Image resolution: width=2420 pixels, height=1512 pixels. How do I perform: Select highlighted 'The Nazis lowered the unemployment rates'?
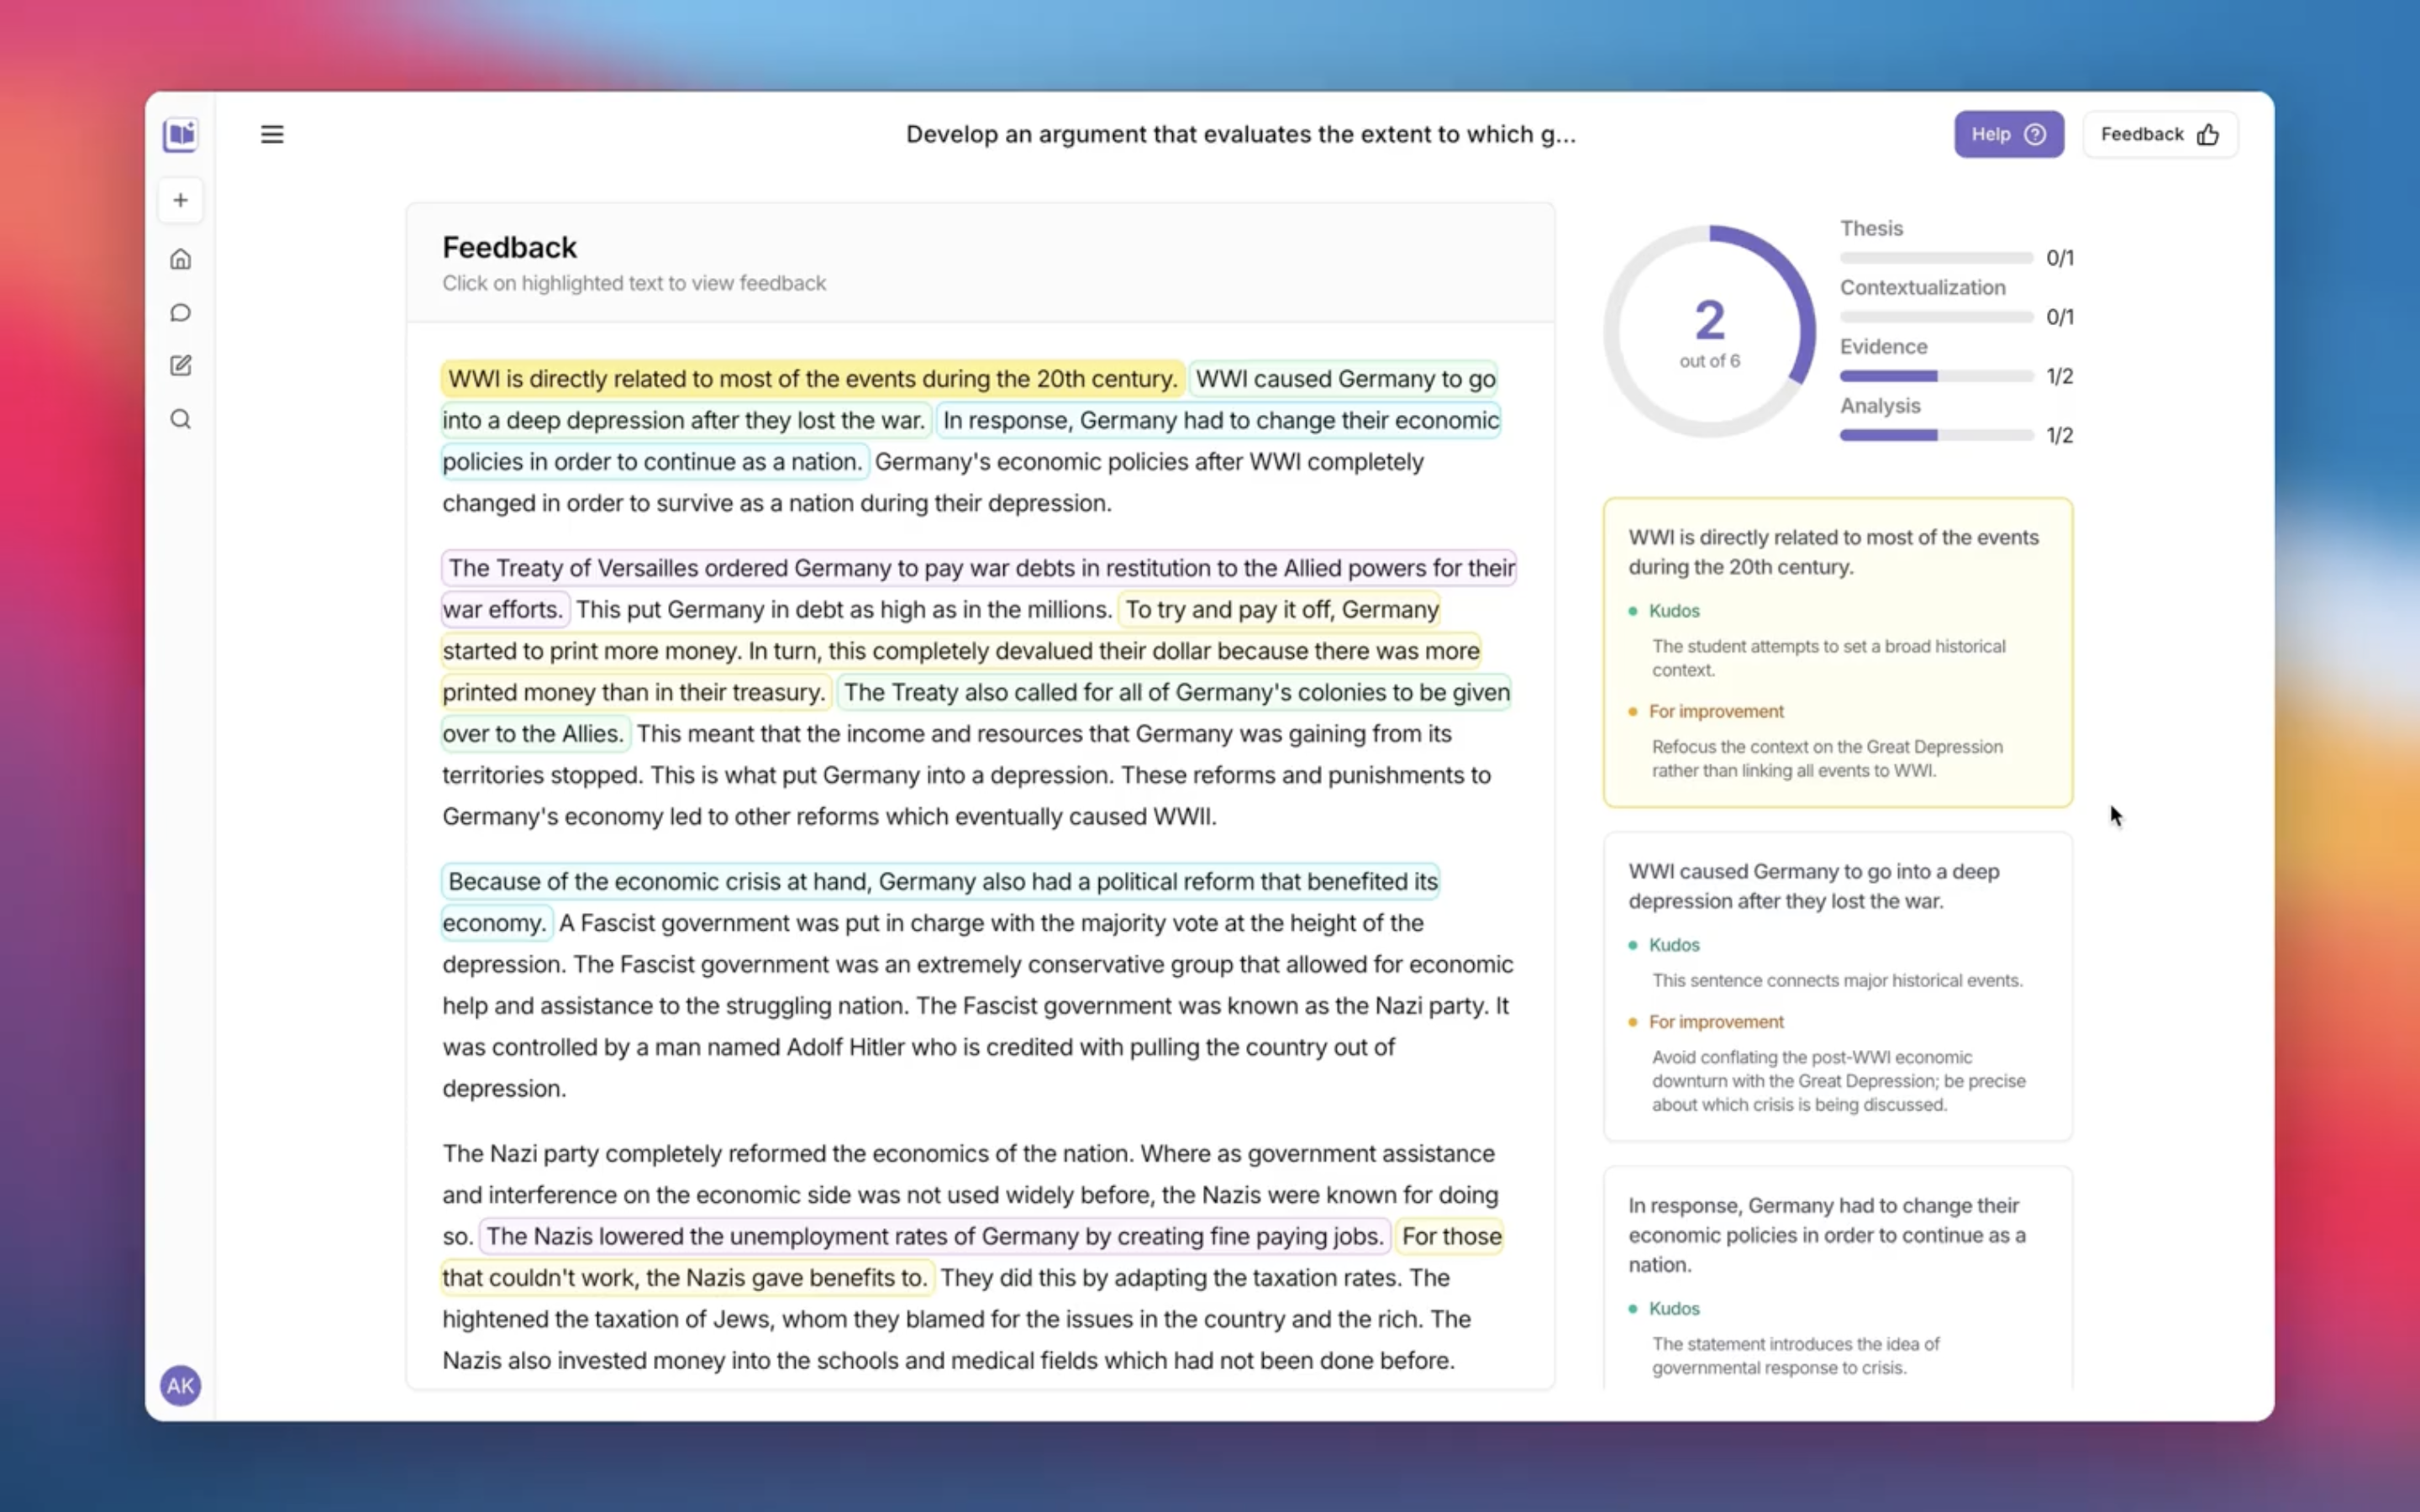click(934, 1236)
